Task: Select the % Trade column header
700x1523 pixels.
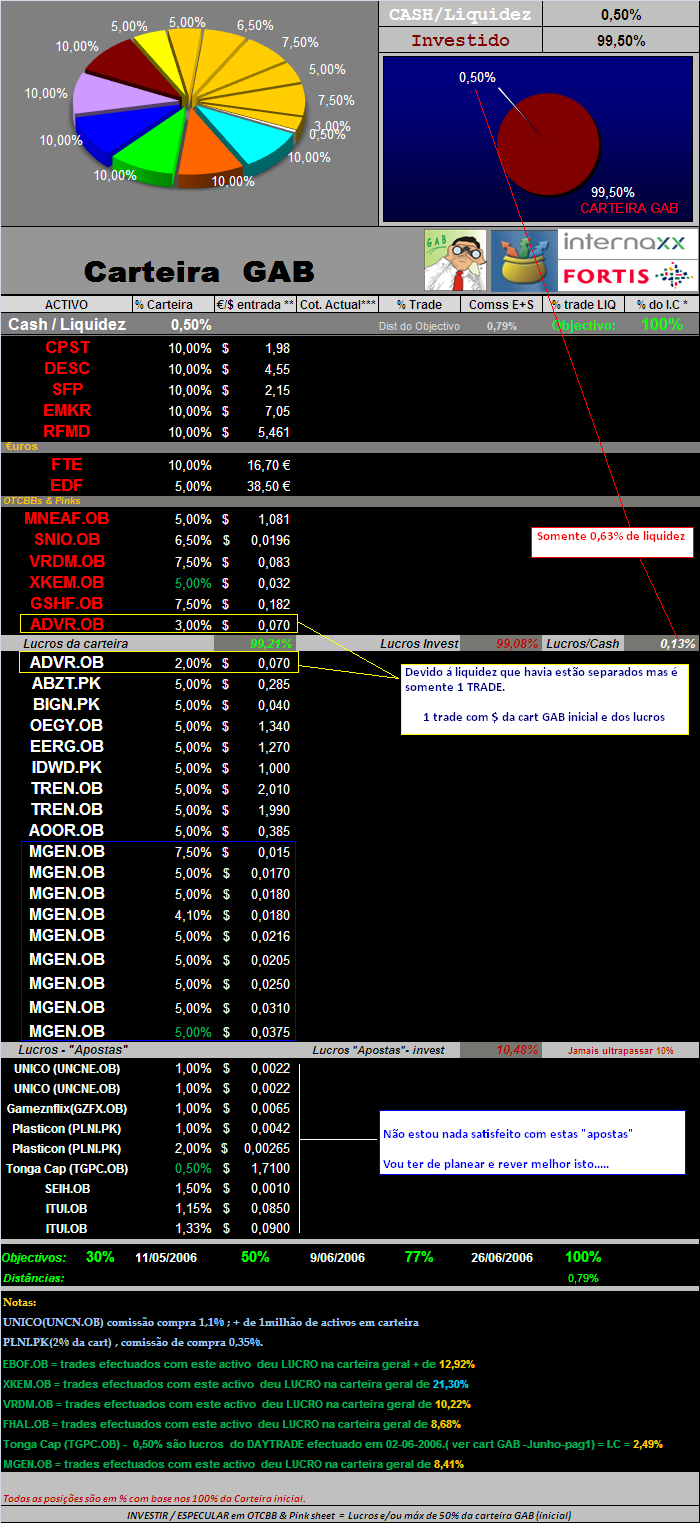Action: pyautogui.click(x=419, y=304)
